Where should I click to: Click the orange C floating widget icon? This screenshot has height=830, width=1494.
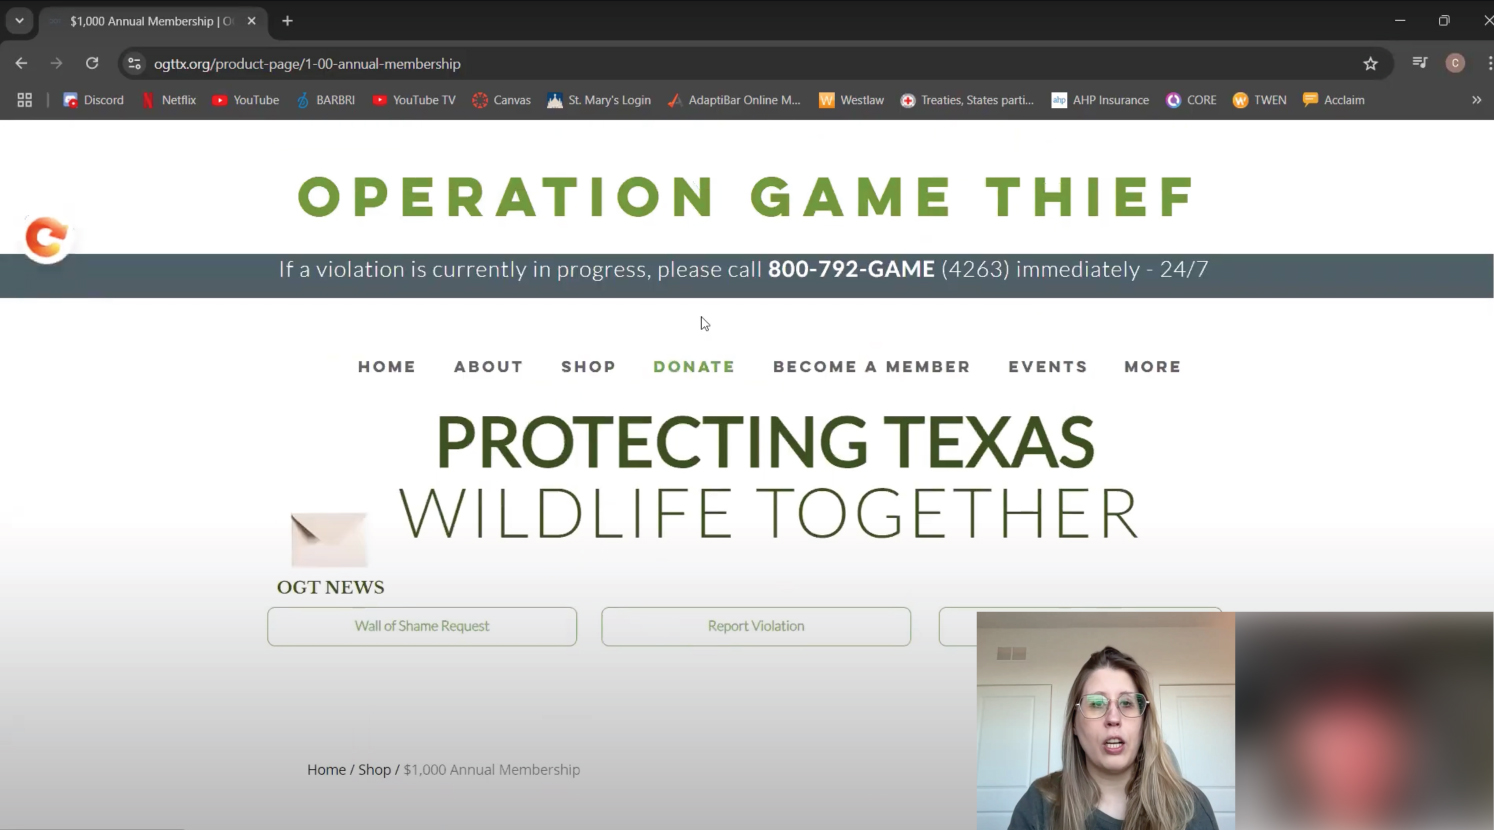pos(46,238)
